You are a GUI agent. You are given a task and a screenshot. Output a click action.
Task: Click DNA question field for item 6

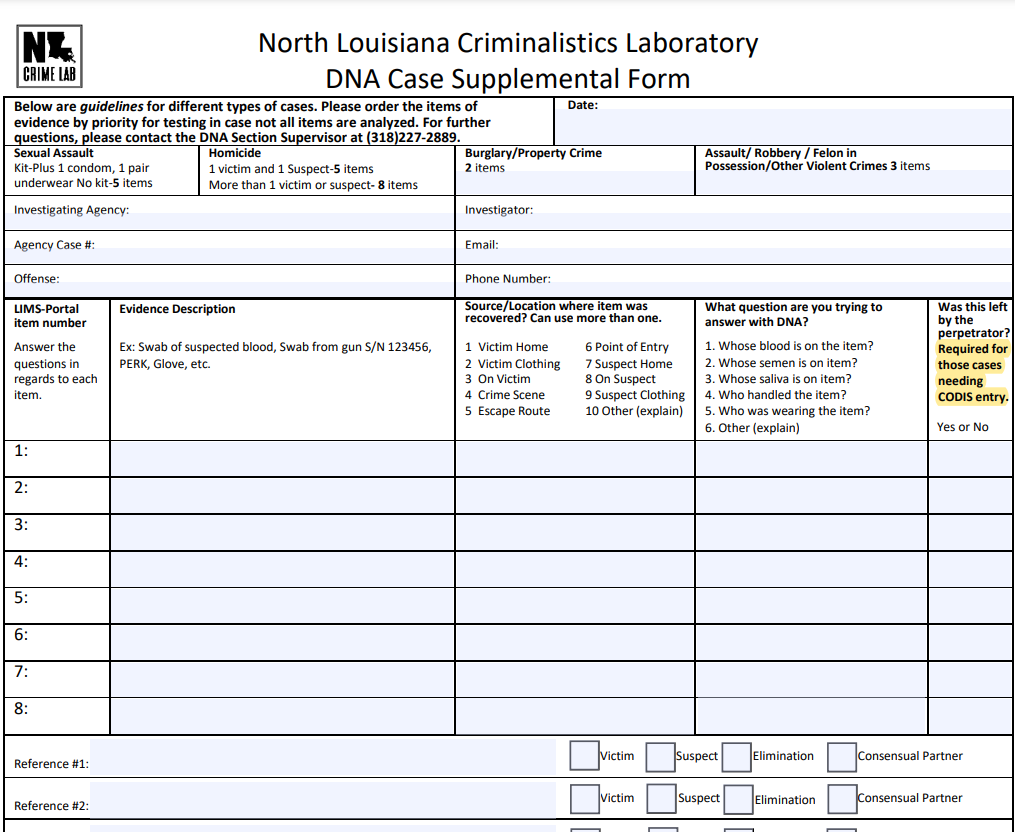click(812, 643)
